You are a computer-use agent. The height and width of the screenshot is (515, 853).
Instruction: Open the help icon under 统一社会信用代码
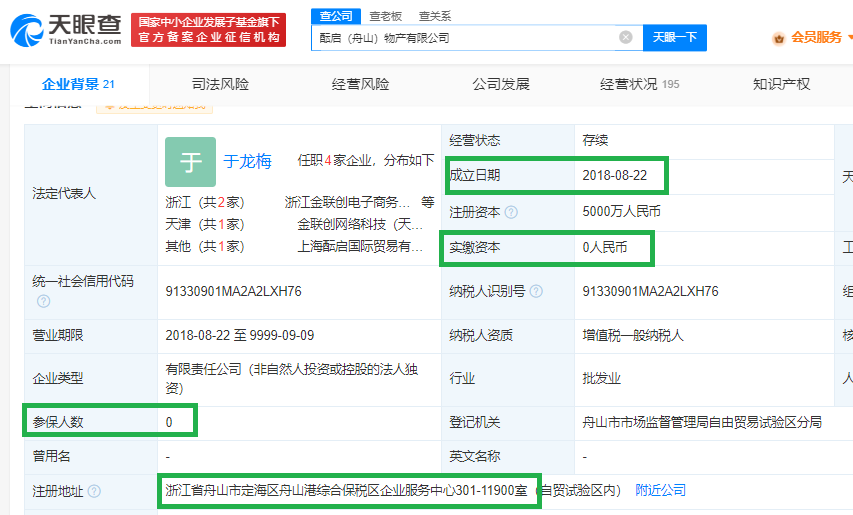[44, 301]
